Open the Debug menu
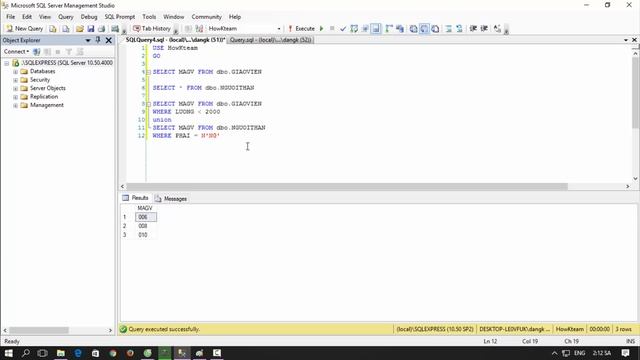This screenshot has height=360, width=640. pos(89,17)
